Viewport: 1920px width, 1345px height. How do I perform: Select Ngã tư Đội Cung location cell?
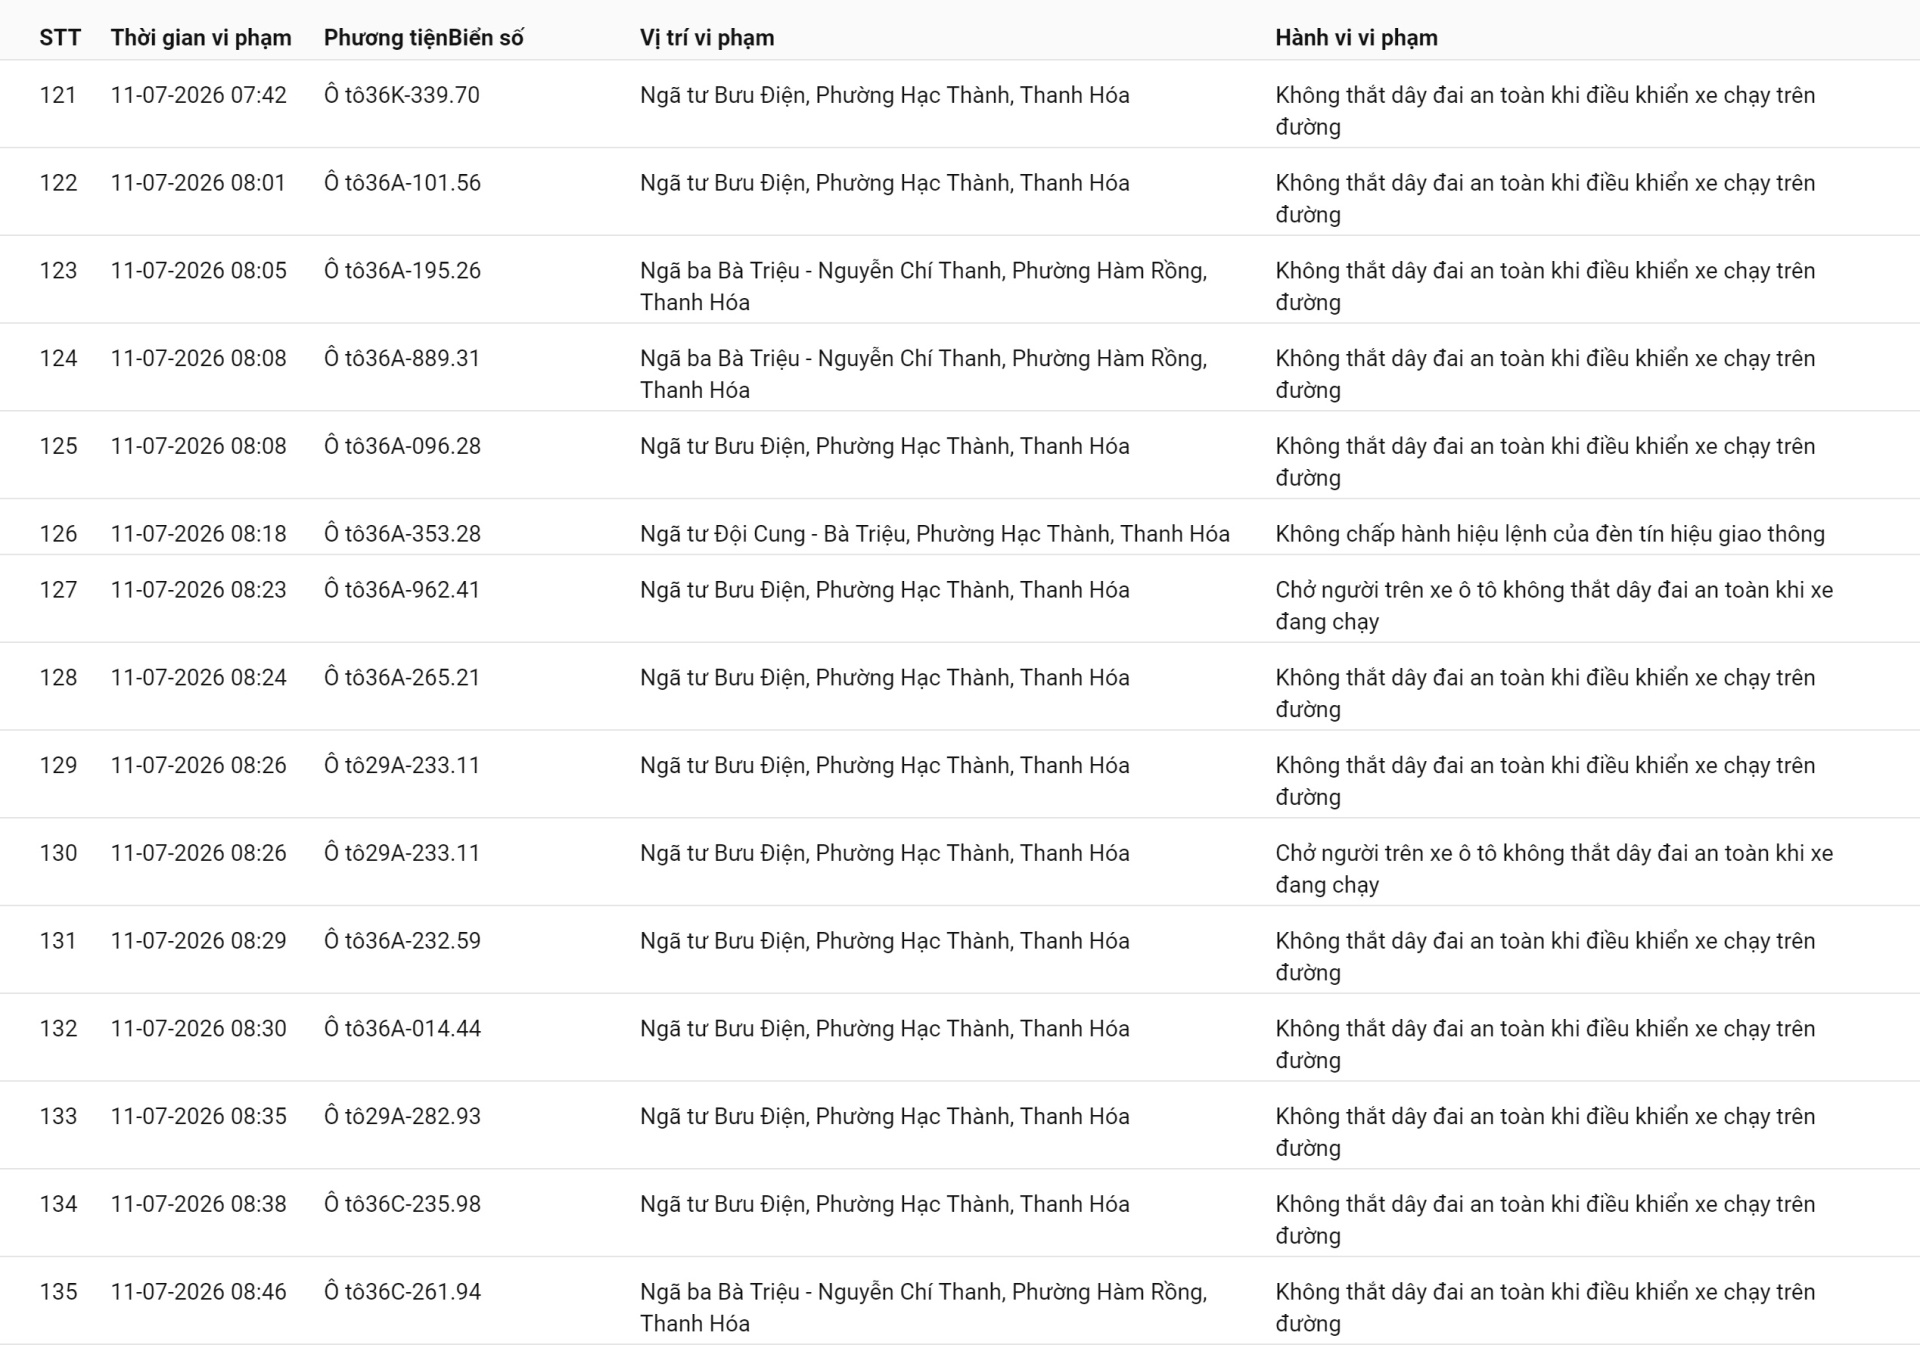935,534
